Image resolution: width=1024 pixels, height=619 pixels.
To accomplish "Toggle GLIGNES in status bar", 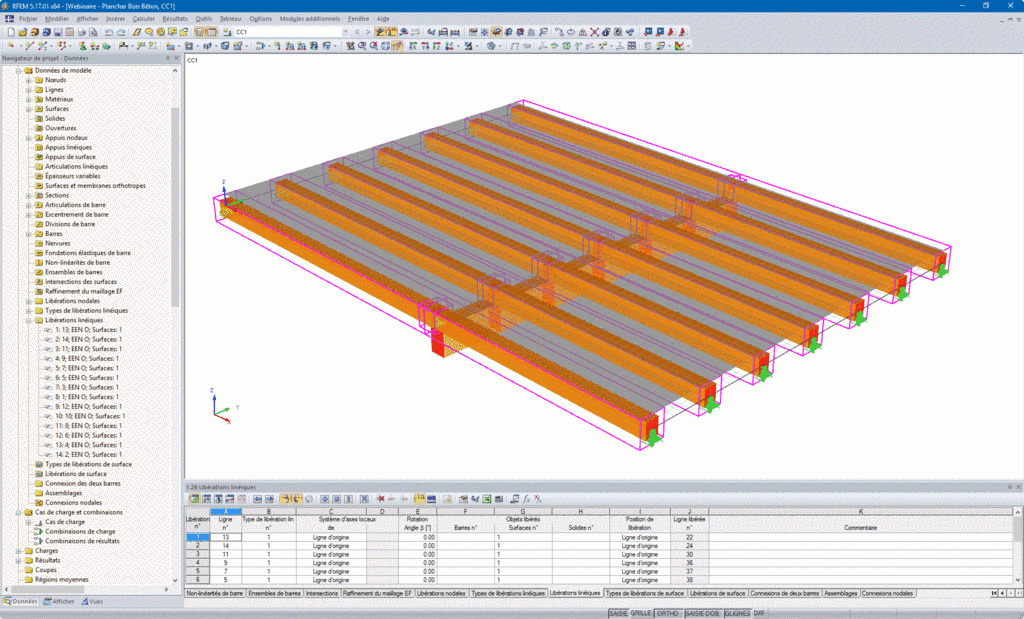I will tap(737, 614).
